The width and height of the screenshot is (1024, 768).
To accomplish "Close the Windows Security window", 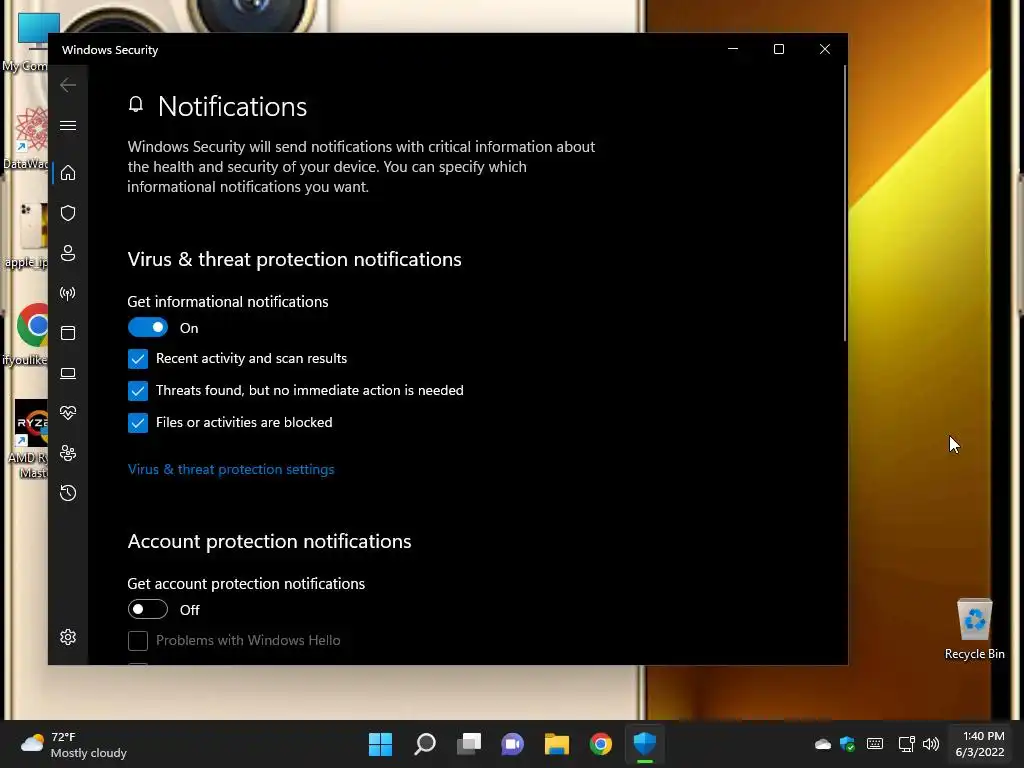I will pyautogui.click(x=825, y=49).
